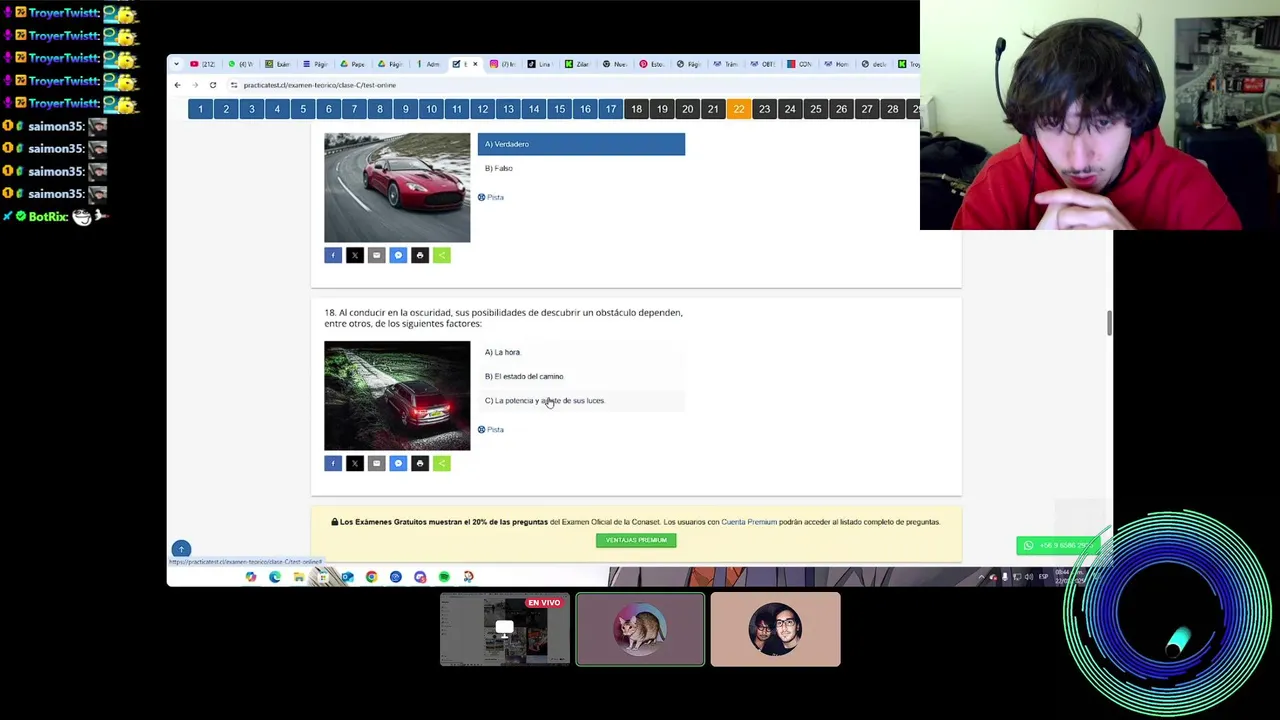
Task: Email question 18 using envelope icon
Action: click(376, 463)
